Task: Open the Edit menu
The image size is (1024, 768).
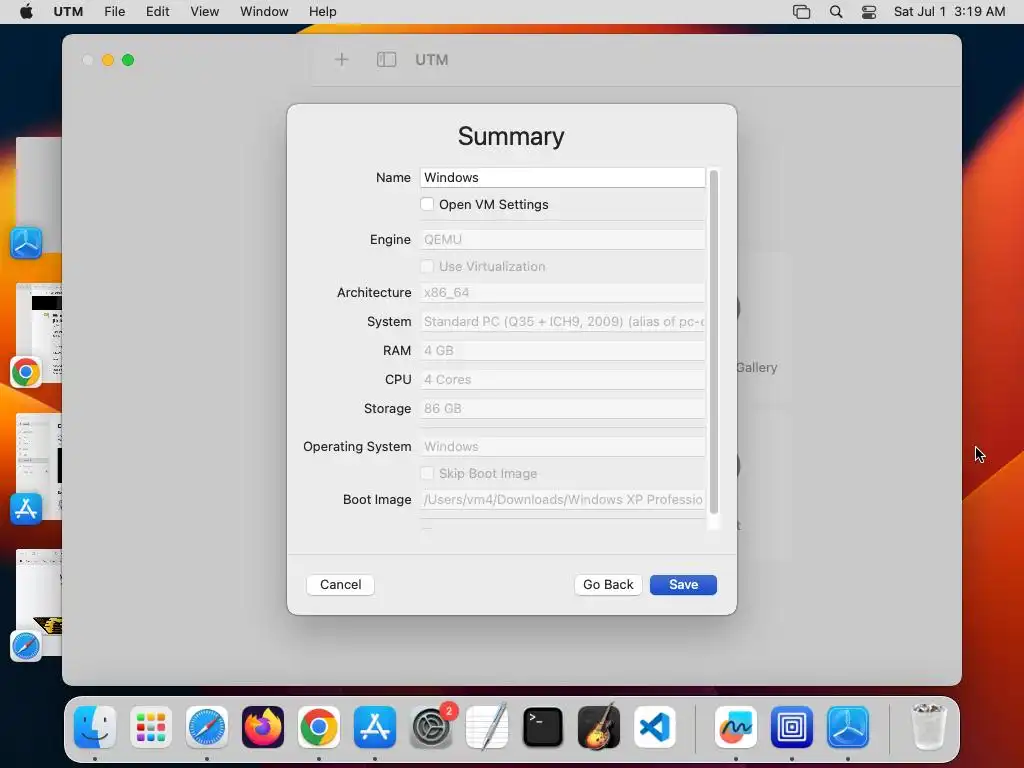Action: coord(157,12)
